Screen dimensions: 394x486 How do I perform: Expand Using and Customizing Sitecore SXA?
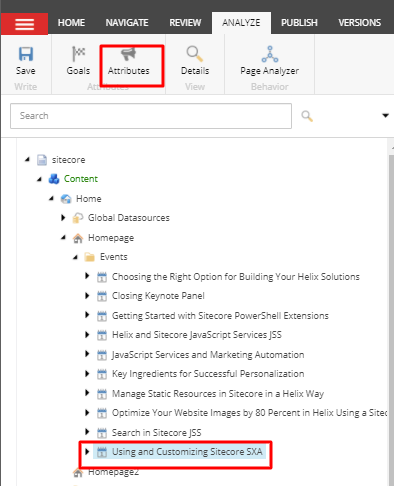point(87,451)
